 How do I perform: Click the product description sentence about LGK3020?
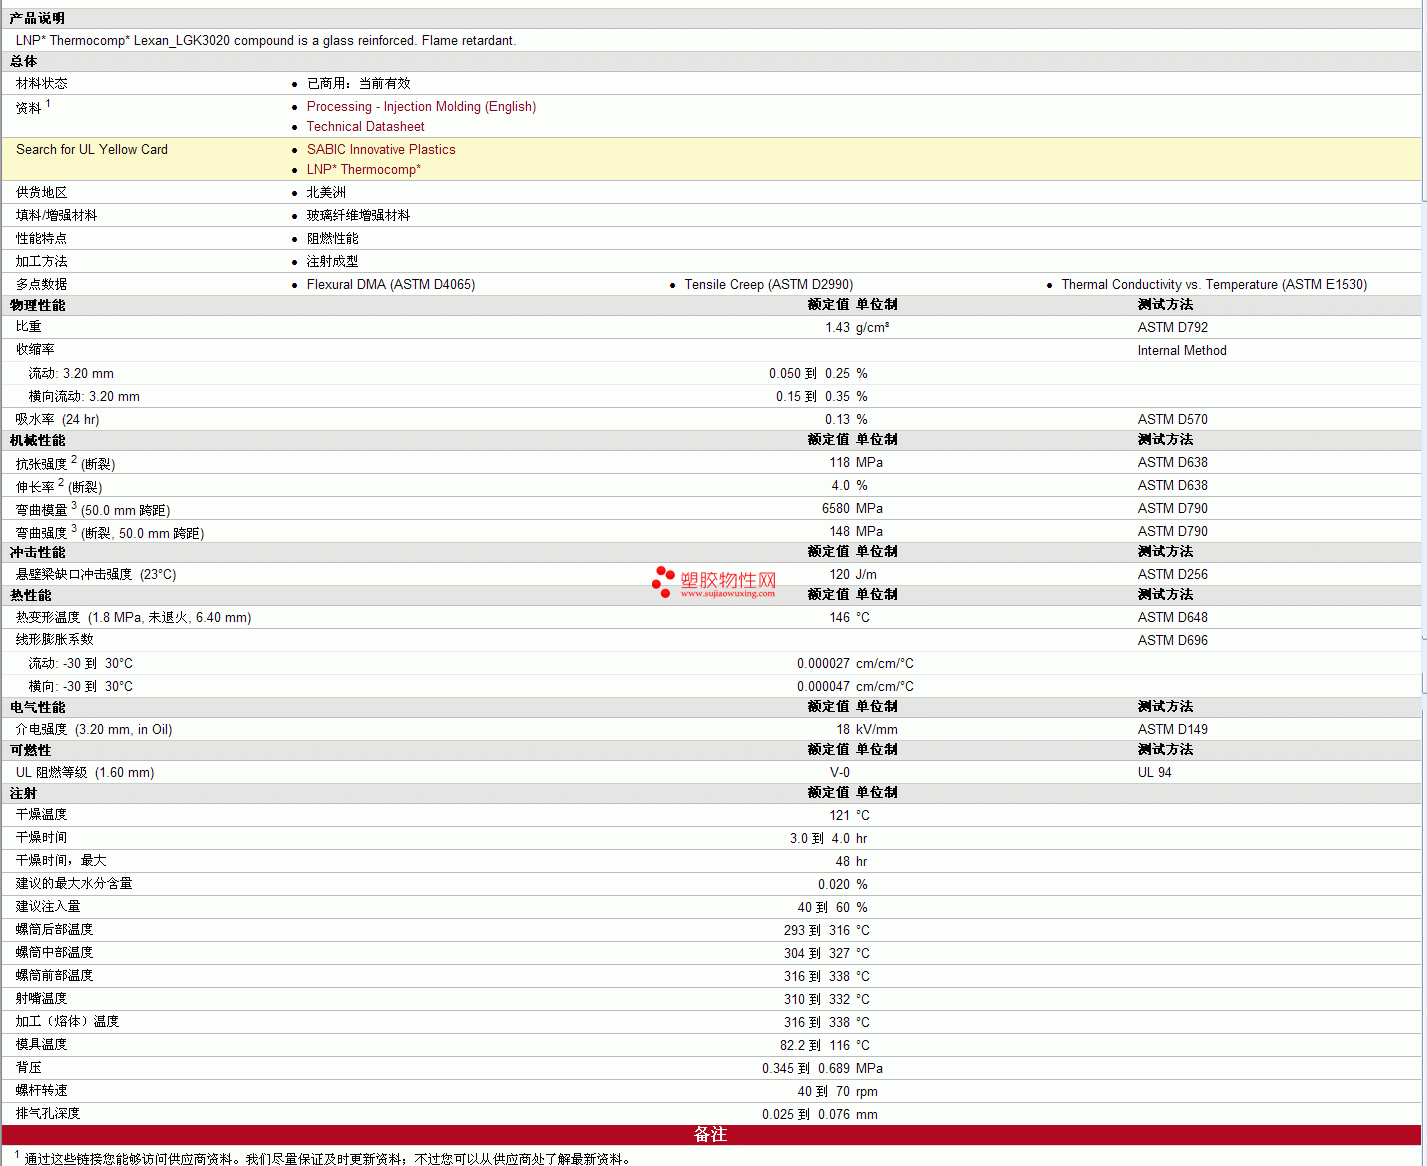tap(266, 41)
